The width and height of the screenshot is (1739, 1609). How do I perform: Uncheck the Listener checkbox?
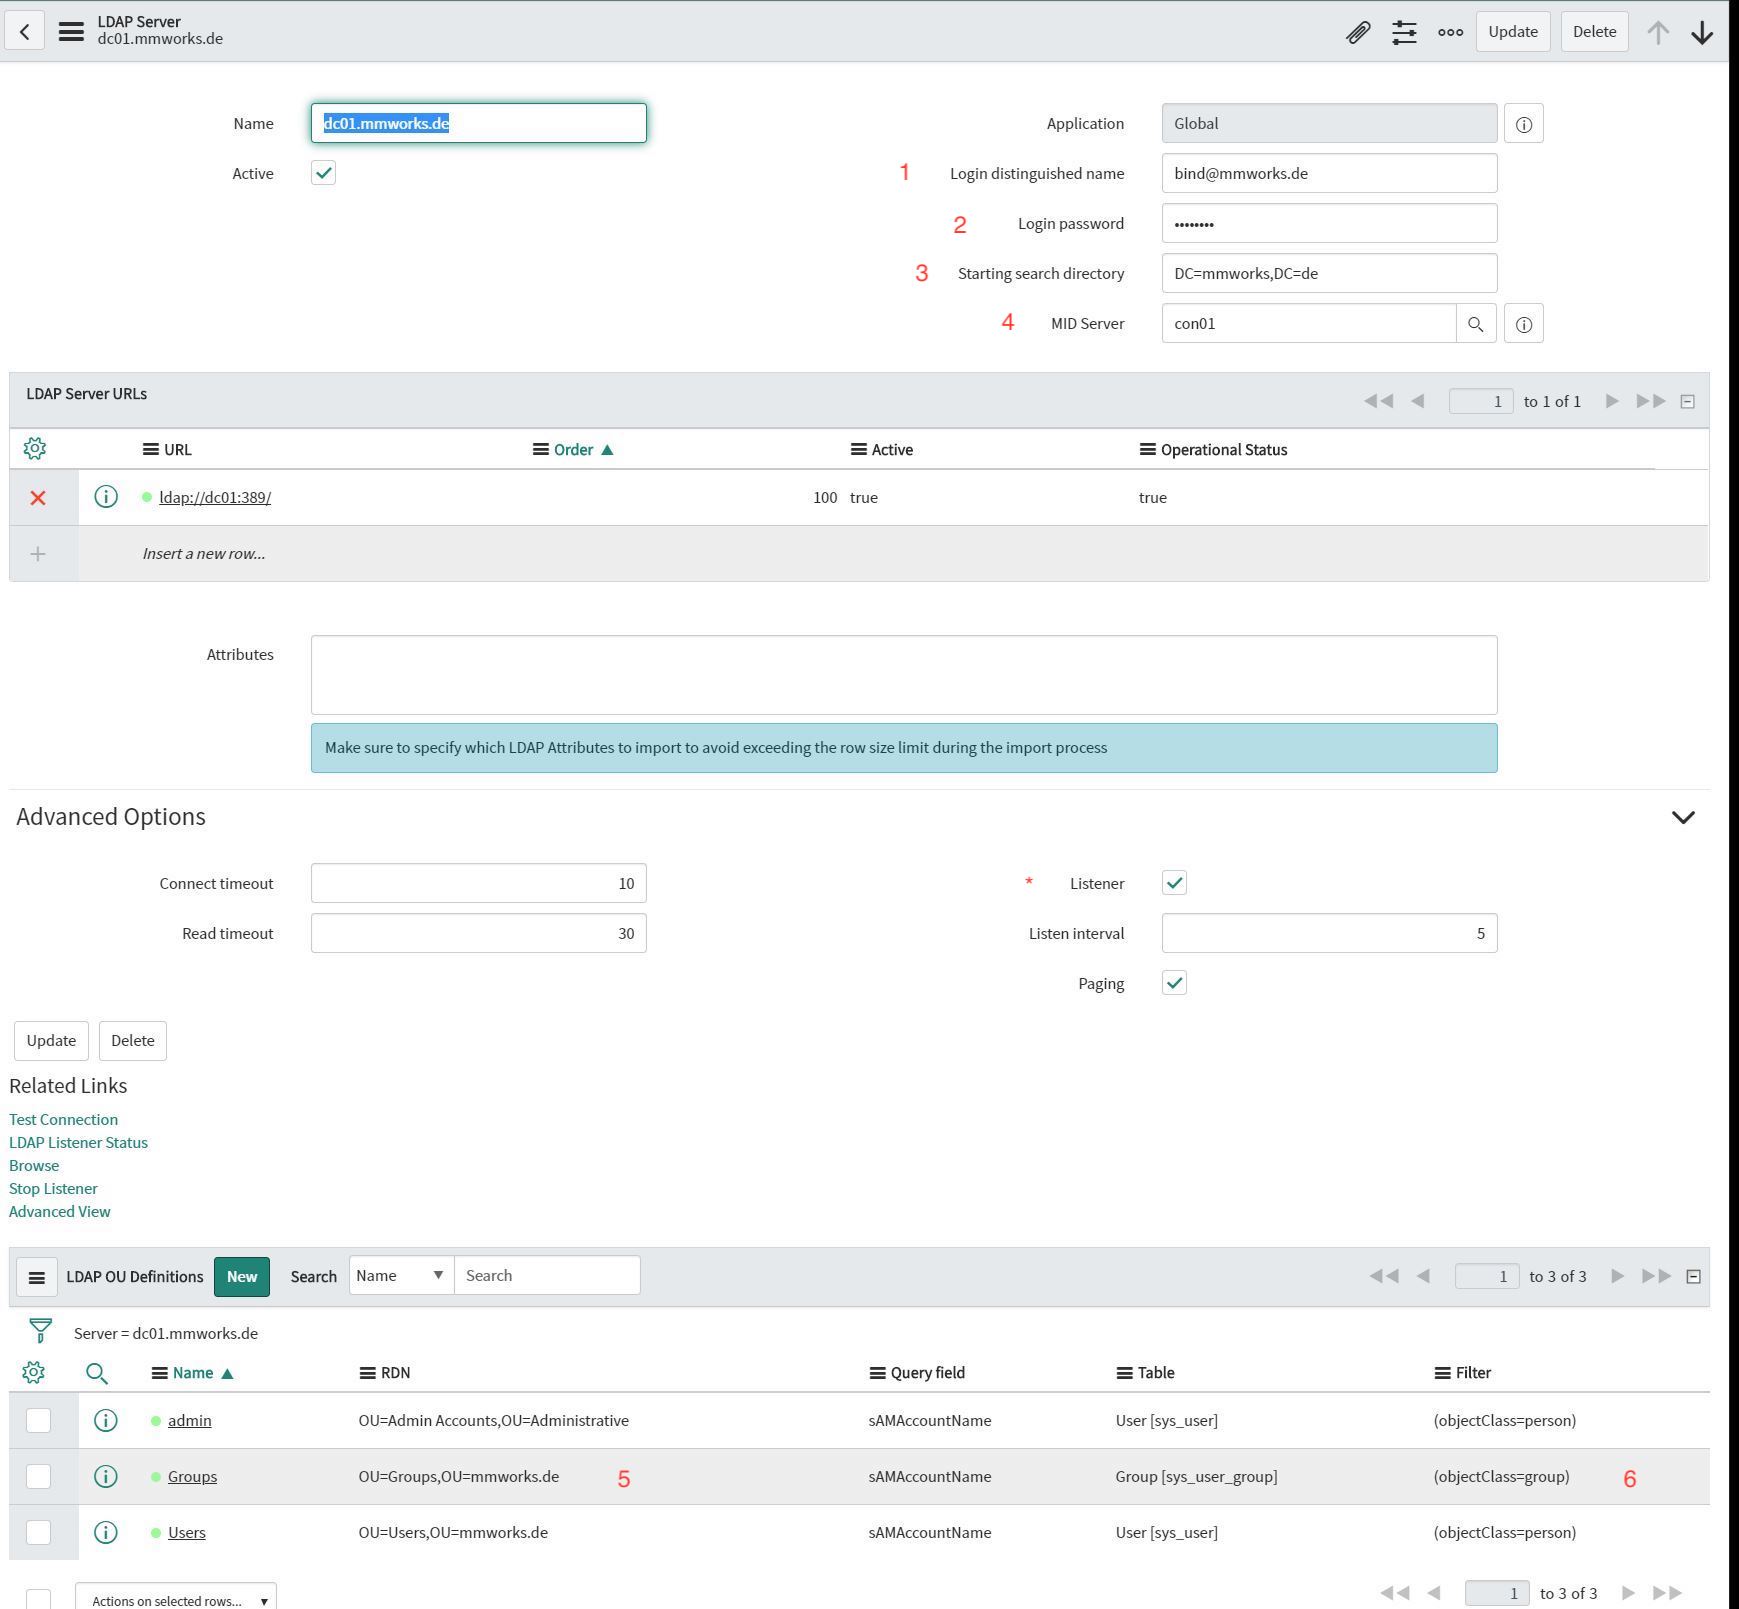coord(1174,883)
